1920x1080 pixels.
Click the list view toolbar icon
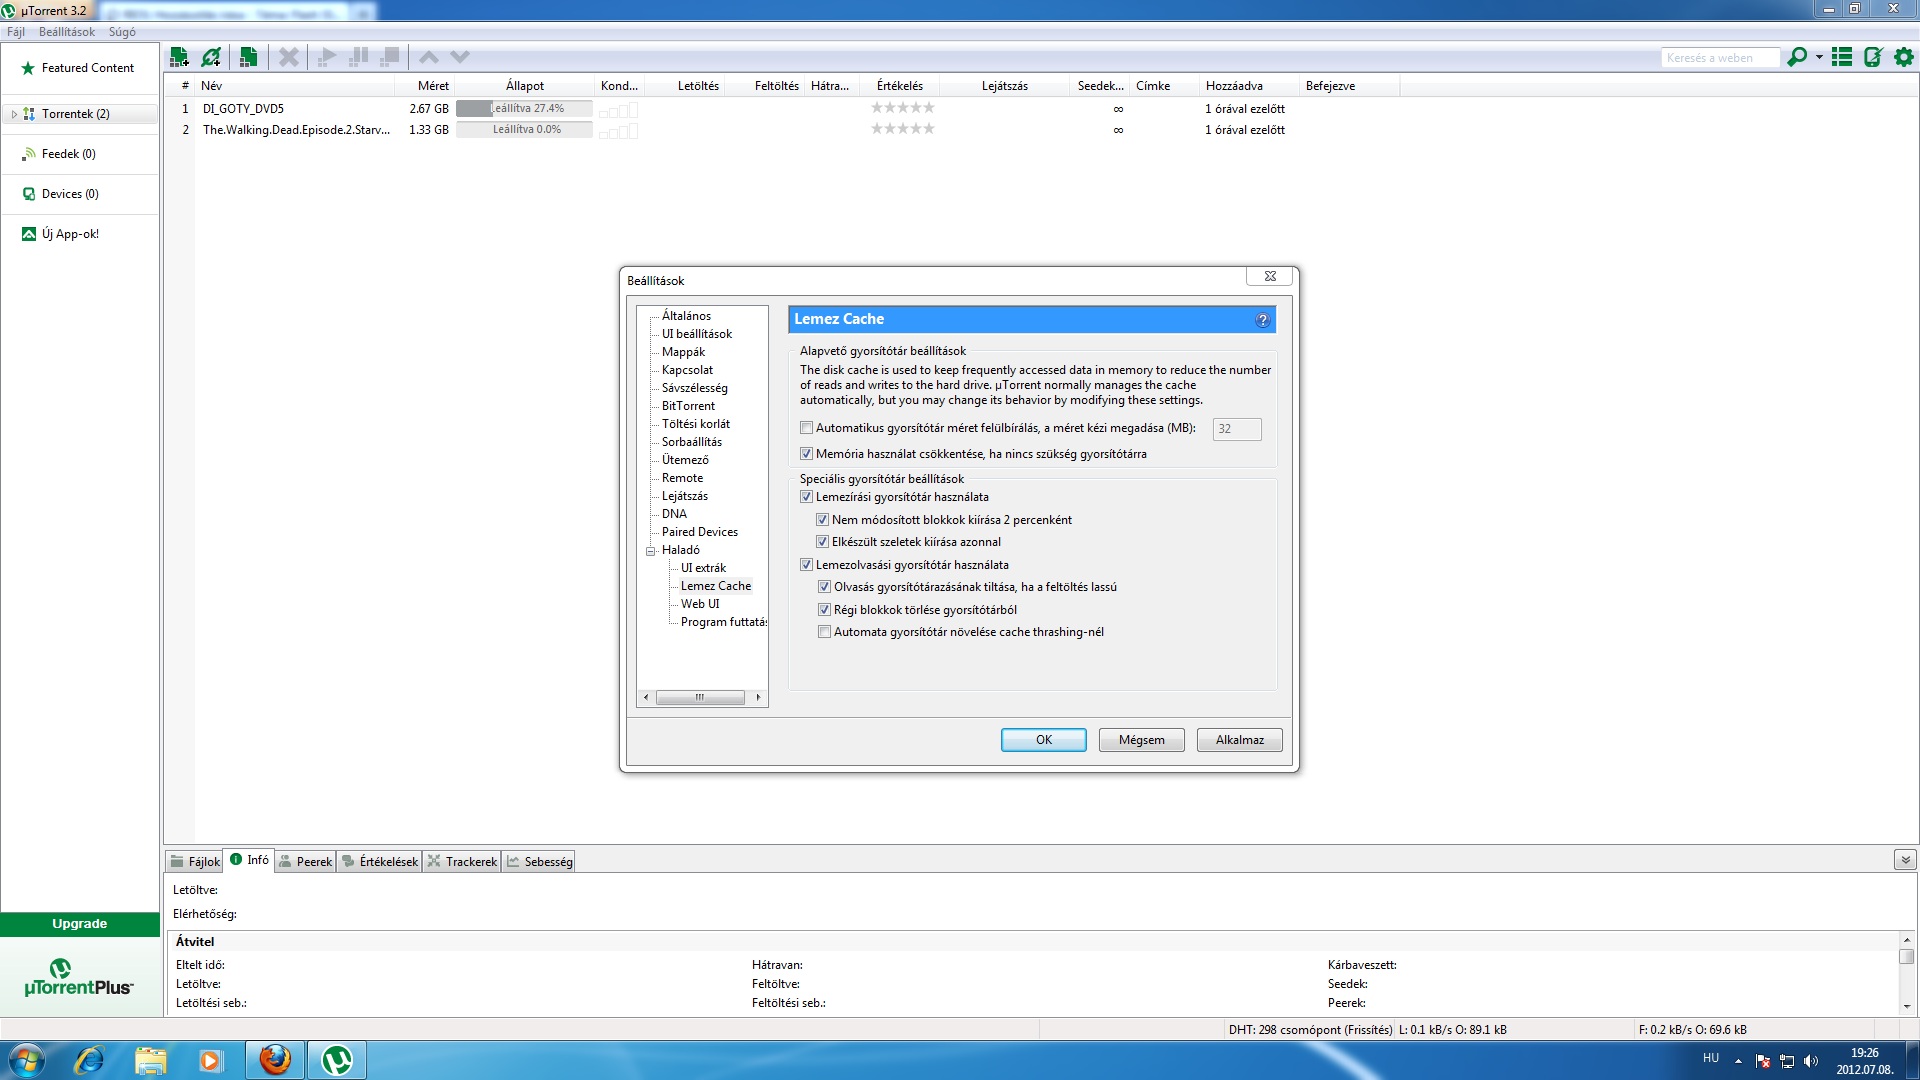1842,57
